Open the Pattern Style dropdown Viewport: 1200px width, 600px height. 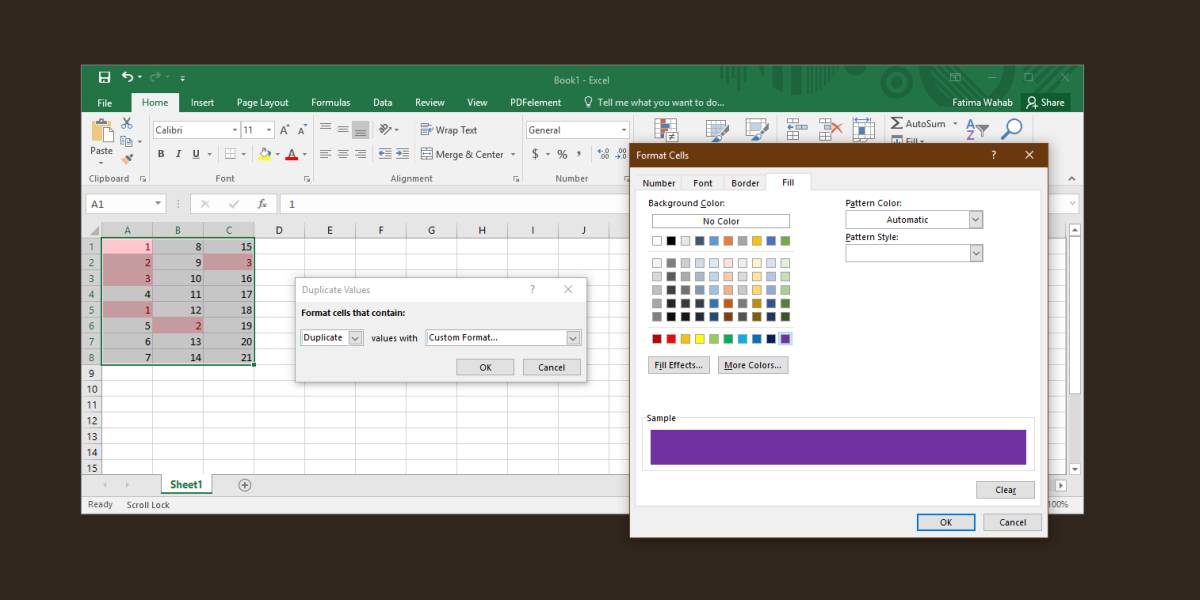(x=976, y=254)
